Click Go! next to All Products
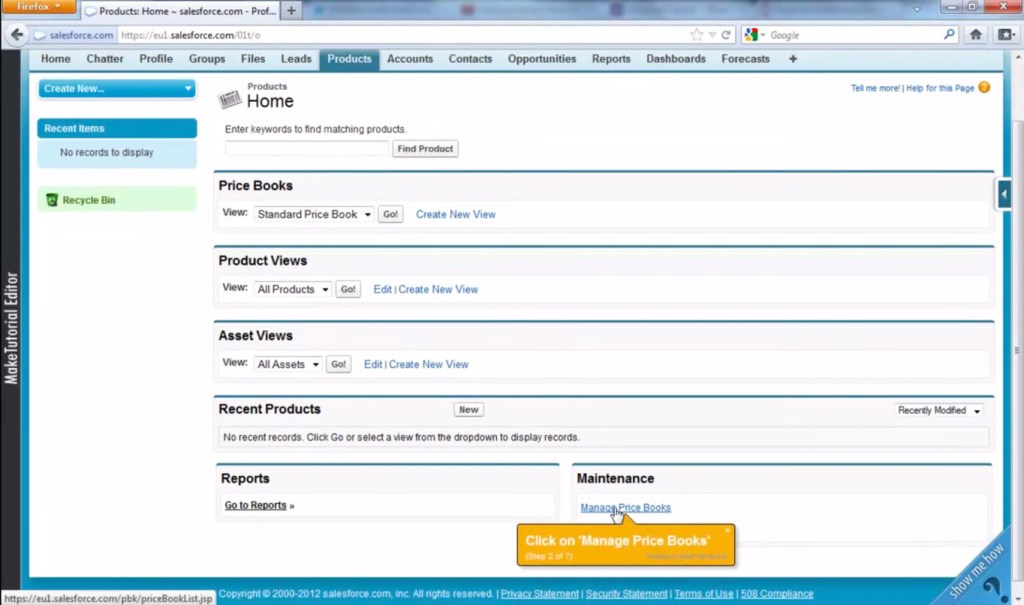This screenshot has height=605, width=1024. pos(348,289)
